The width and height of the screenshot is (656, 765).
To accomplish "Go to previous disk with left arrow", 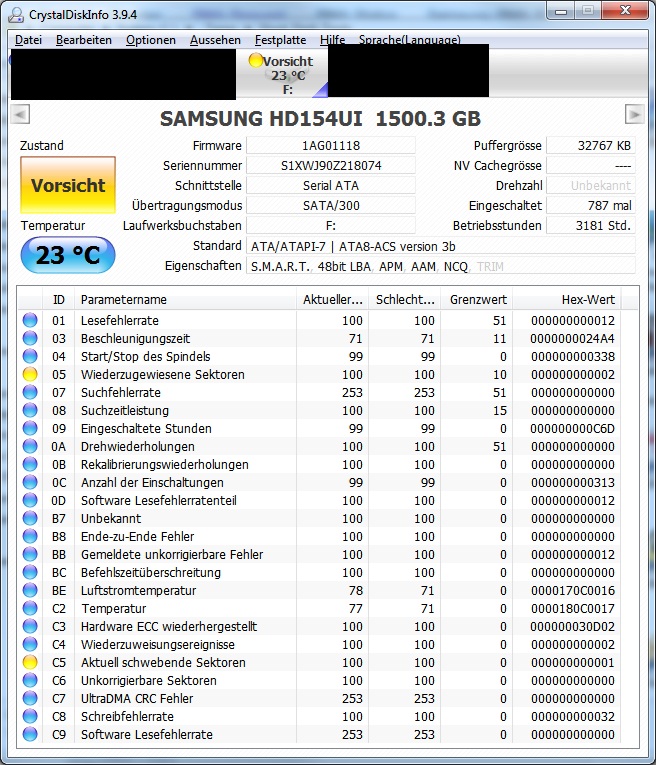I will [20, 115].
